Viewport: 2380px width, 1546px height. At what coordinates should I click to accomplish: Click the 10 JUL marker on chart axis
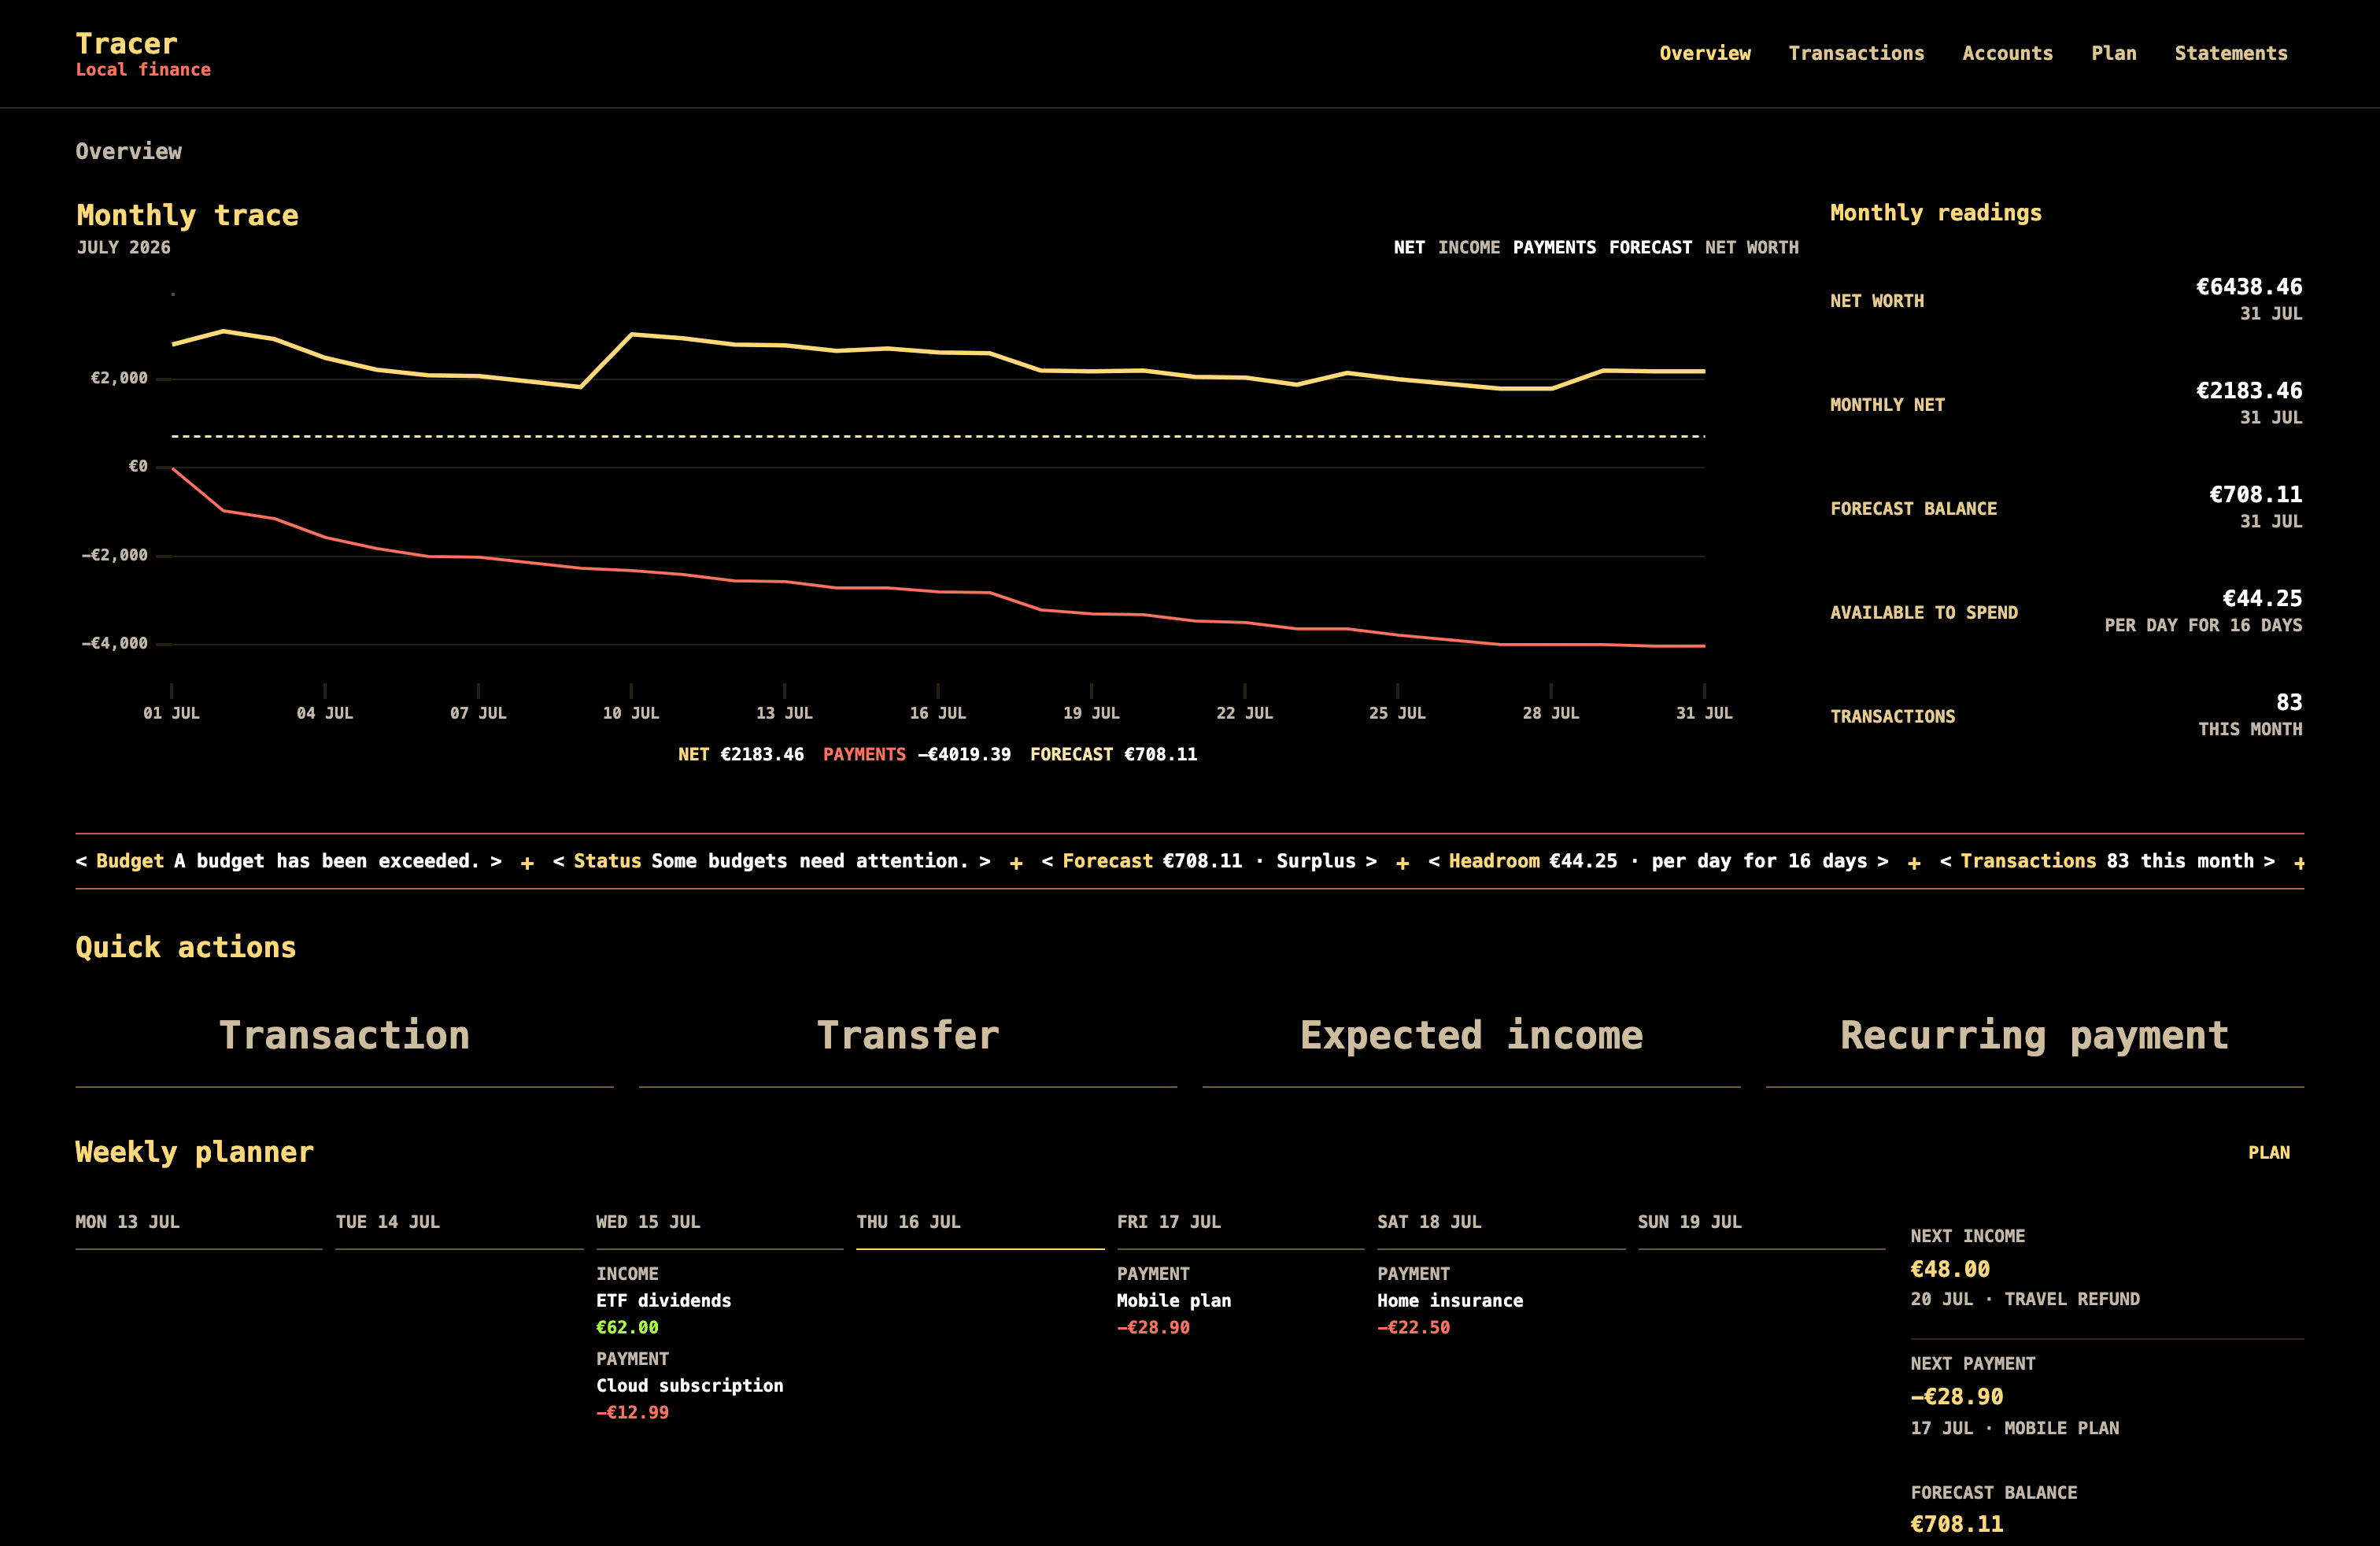(x=631, y=713)
